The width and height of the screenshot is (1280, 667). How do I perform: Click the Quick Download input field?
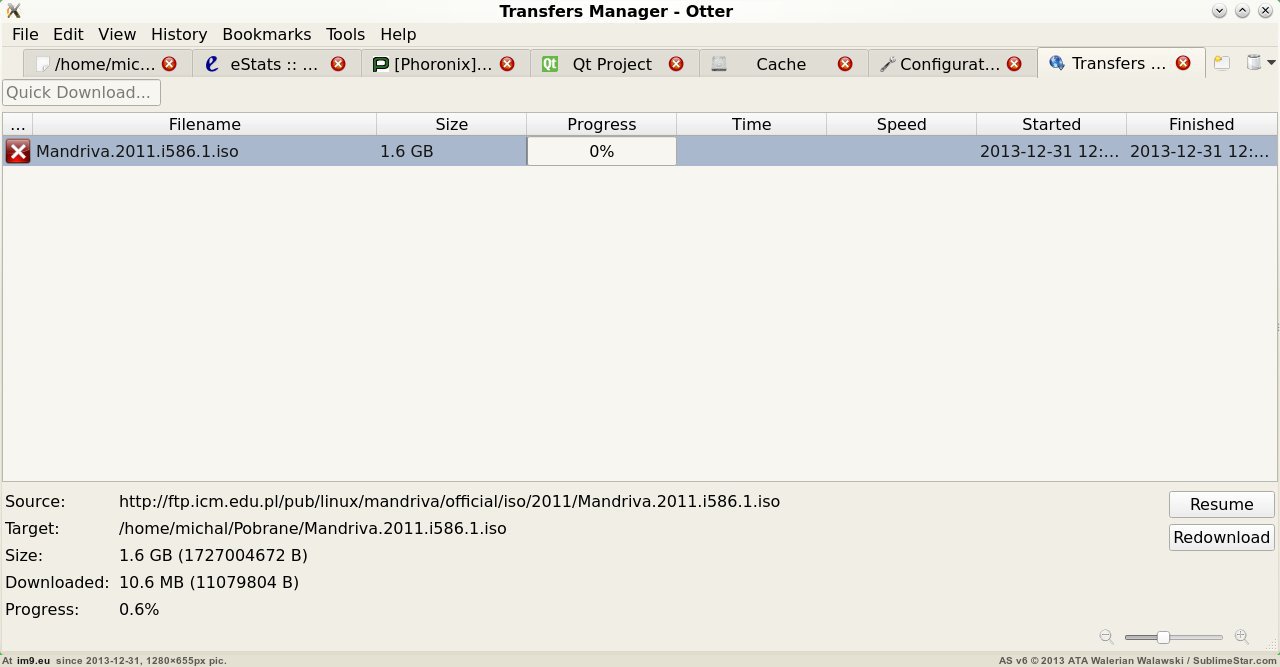pos(80,92)
